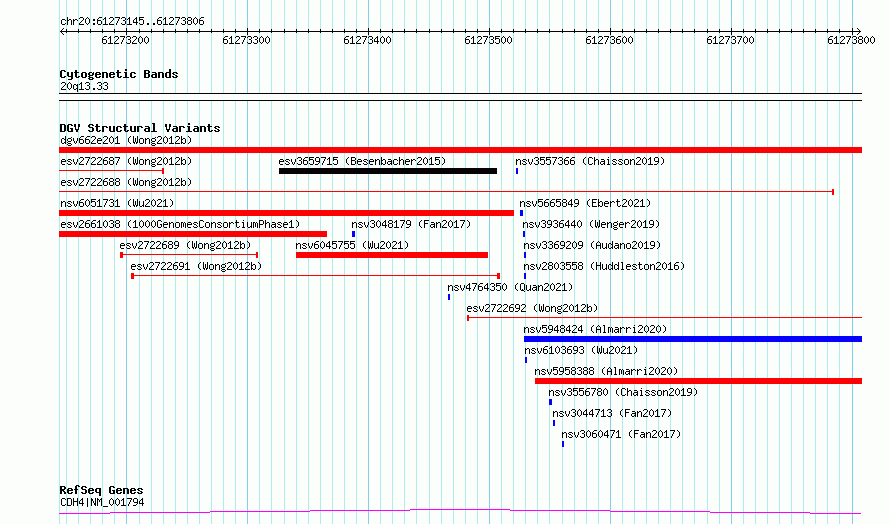Open nsv3556780 (Chaisson2019) variant label
The width and height of the screenshot is (890, 524).
(x=623, y=392)
